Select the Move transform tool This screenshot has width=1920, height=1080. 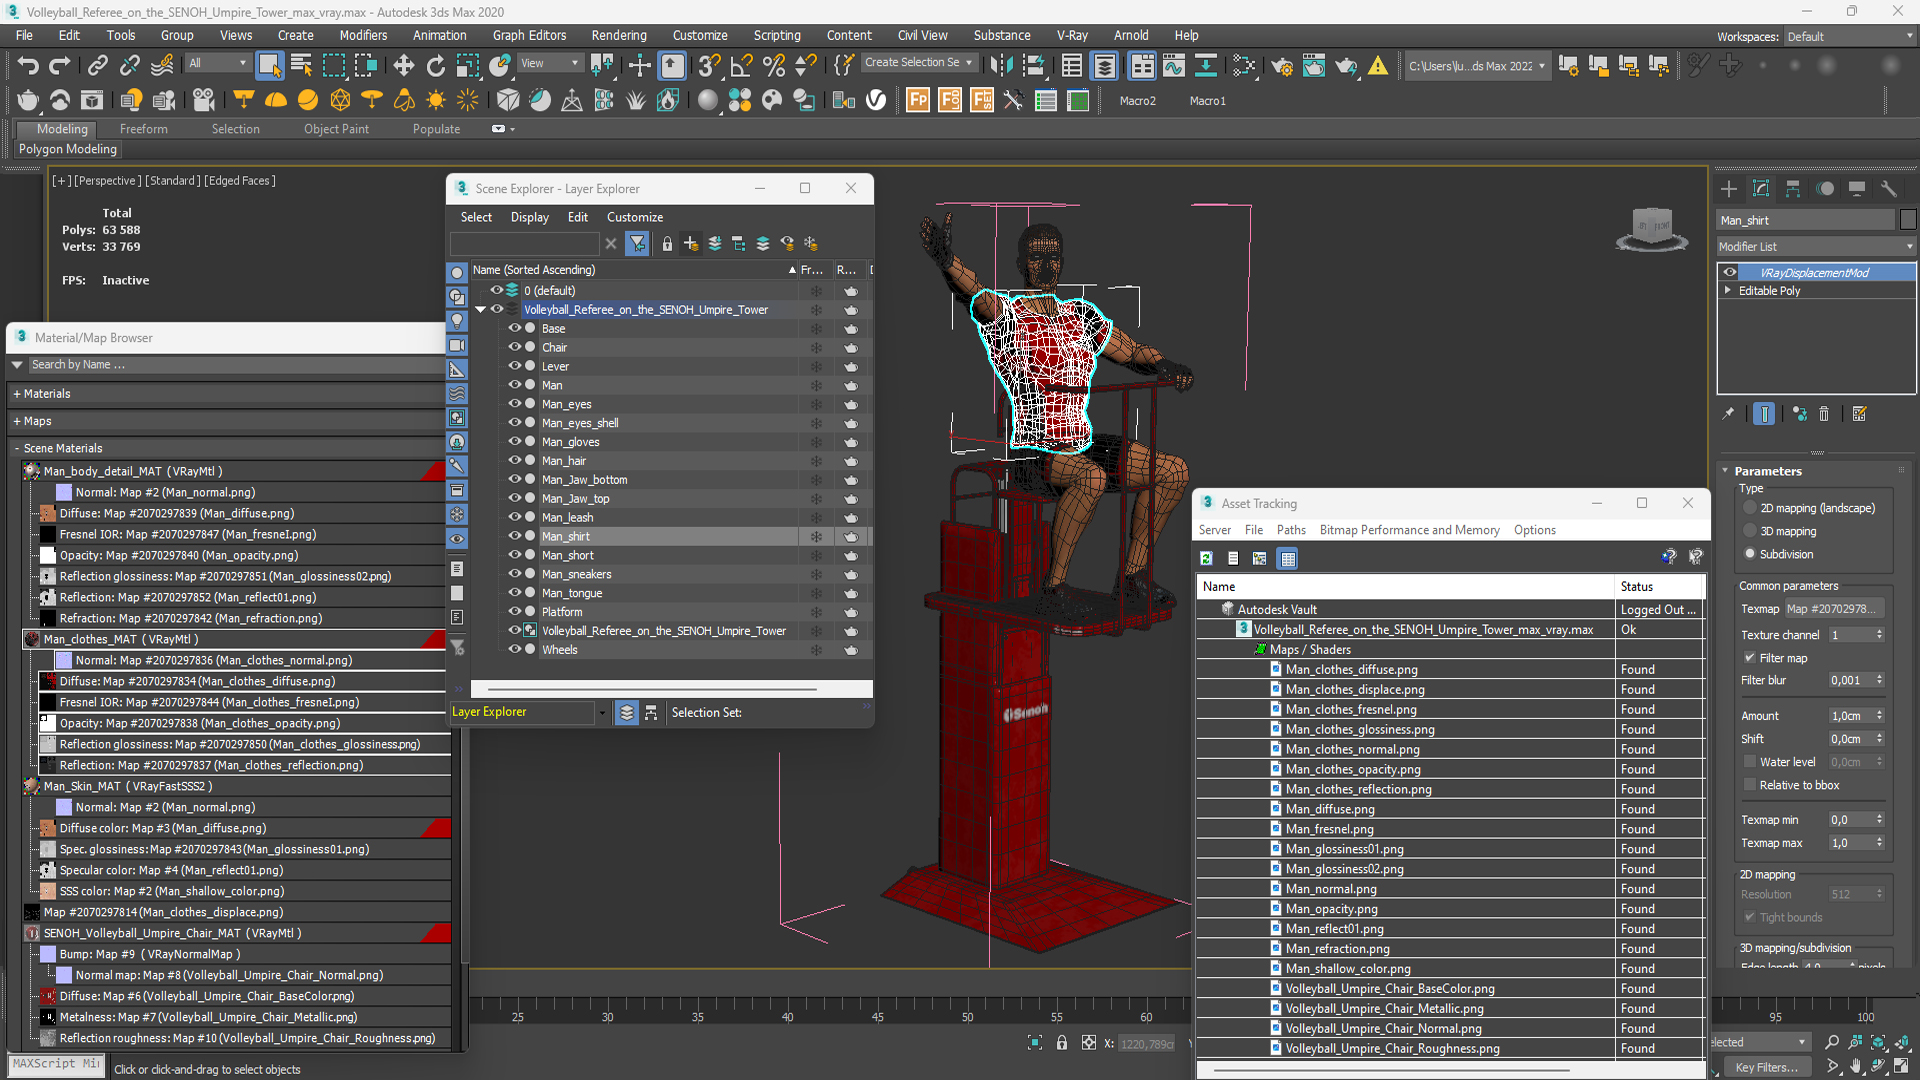point(403,66)
